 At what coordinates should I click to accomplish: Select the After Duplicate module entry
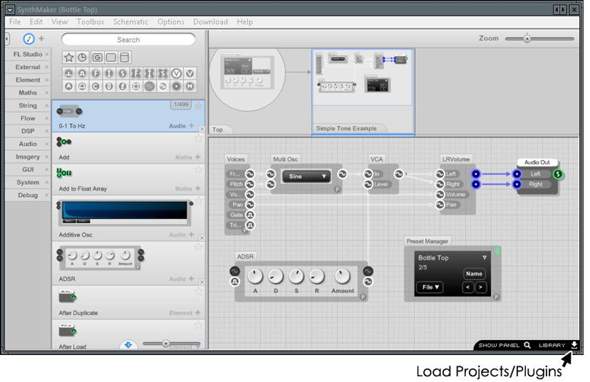(128, 303)
